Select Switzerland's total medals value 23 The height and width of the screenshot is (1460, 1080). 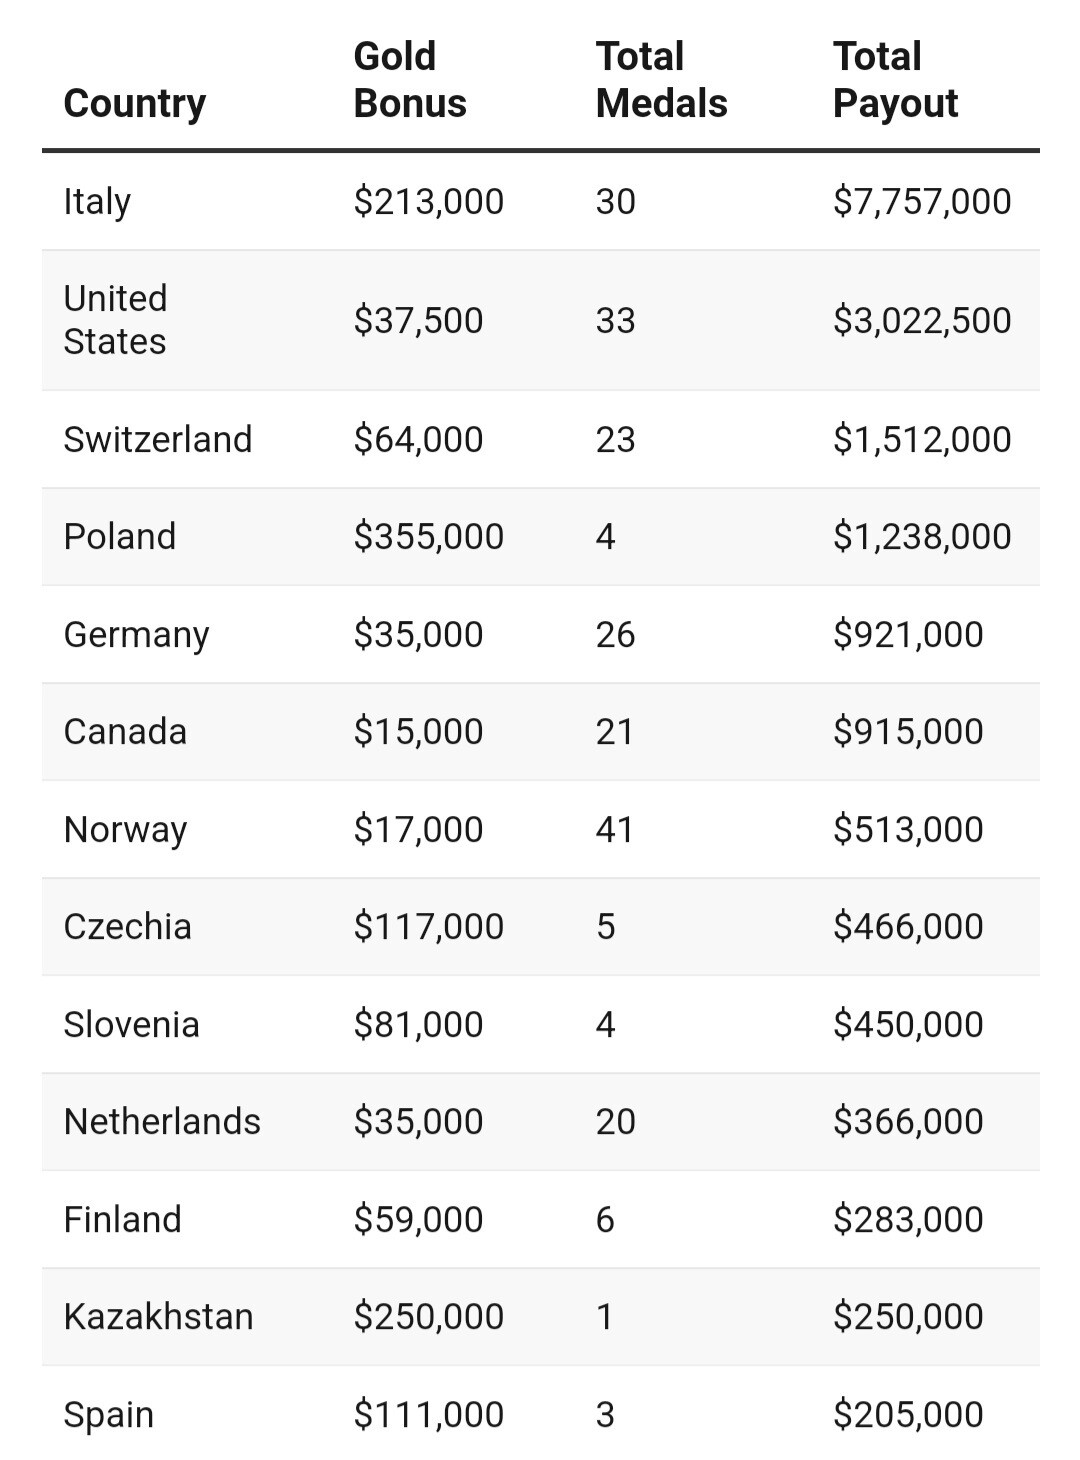click(x=615, y=439)
